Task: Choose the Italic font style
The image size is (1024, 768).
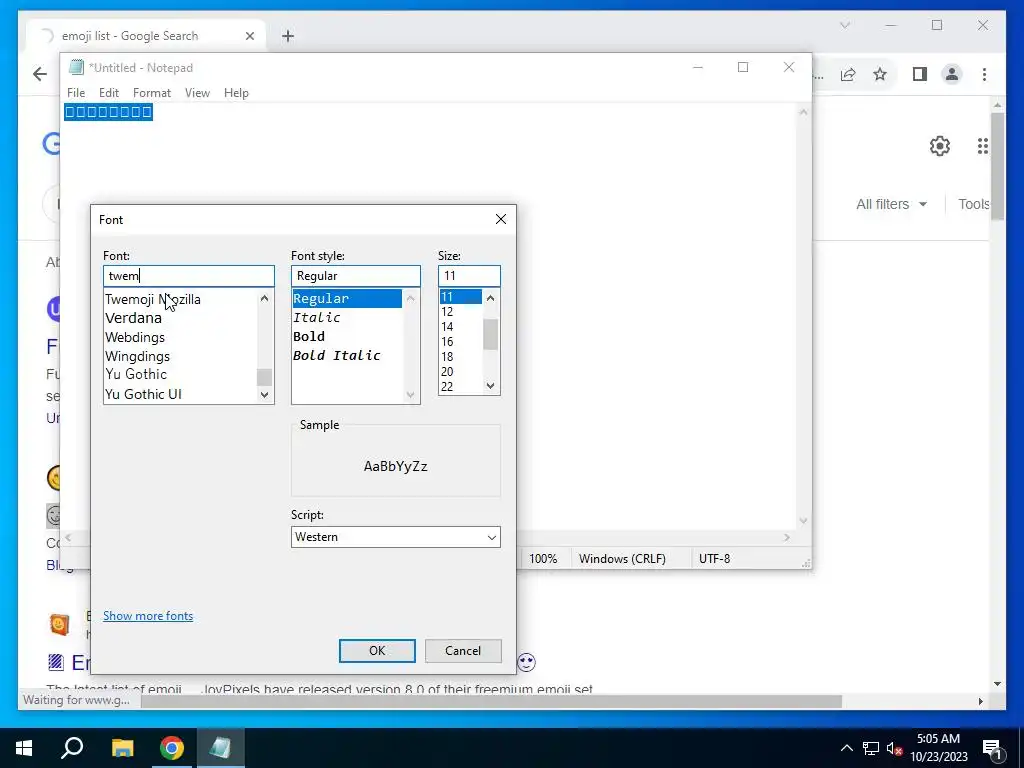Action: point(317,317)
